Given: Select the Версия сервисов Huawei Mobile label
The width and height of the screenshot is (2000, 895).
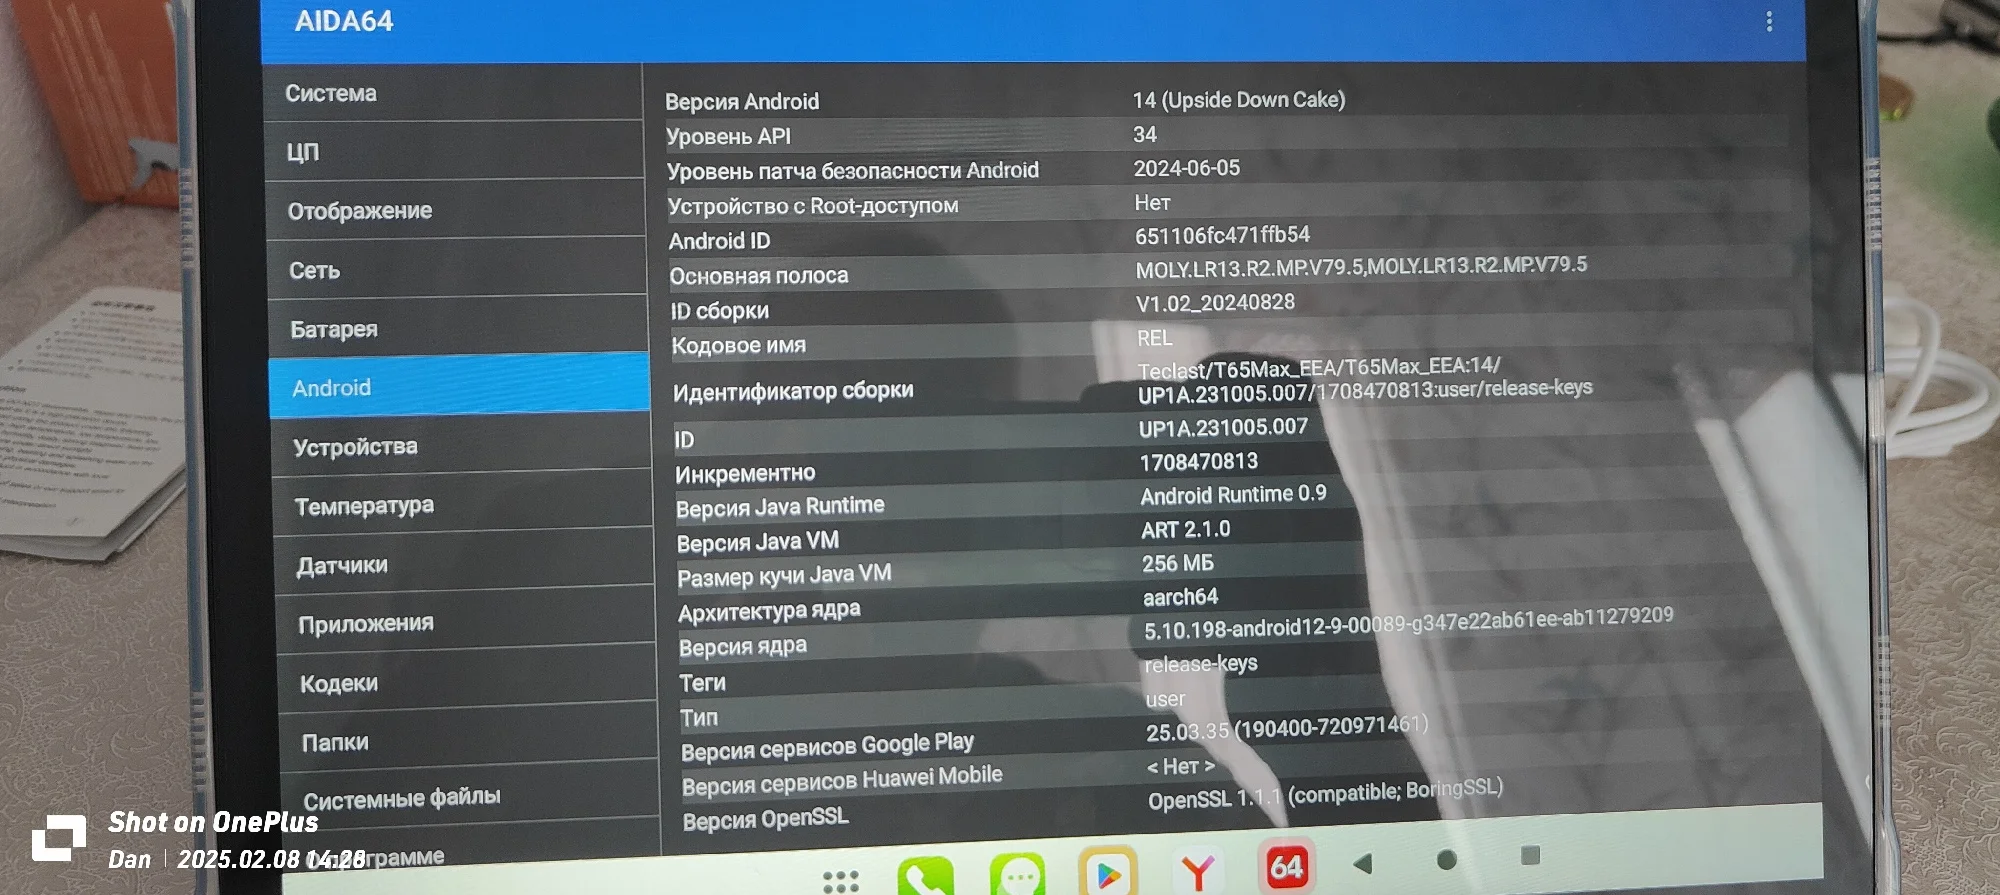Looking at the screenshot, I should (842, 781).
